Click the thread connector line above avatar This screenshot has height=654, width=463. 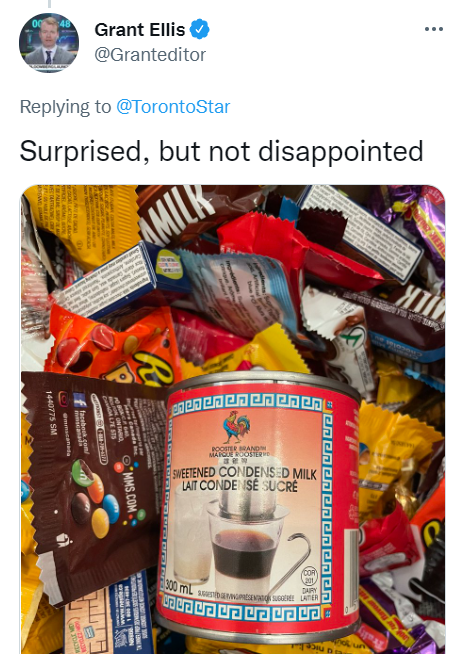(49, 4)
